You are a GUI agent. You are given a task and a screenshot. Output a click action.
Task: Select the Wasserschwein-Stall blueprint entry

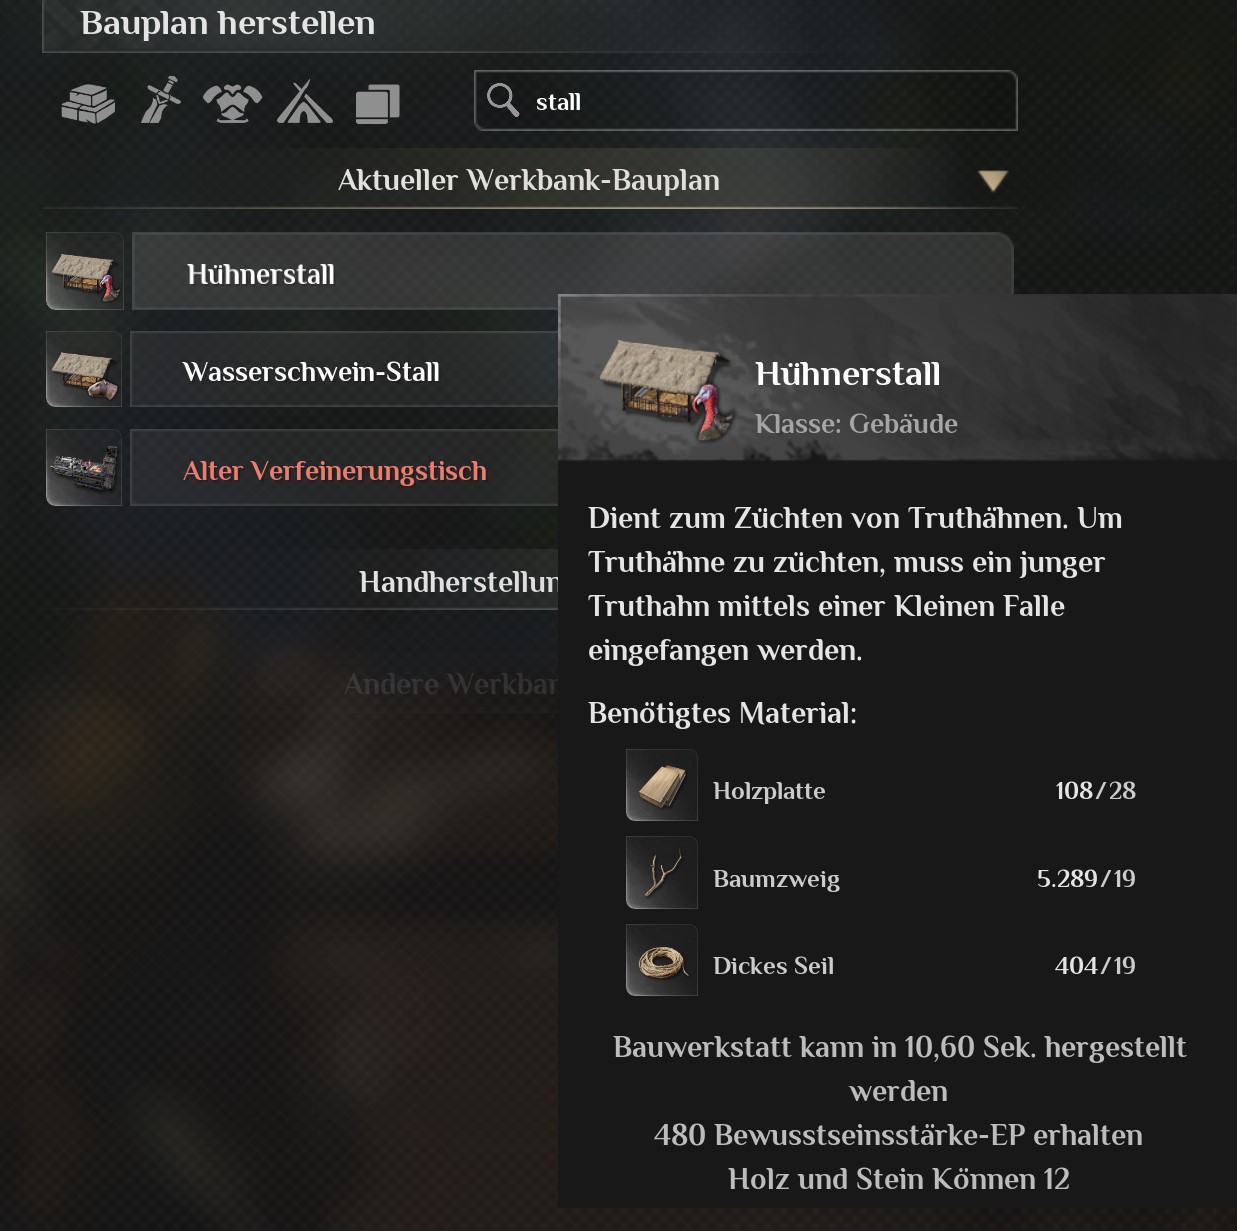[344, 370]
